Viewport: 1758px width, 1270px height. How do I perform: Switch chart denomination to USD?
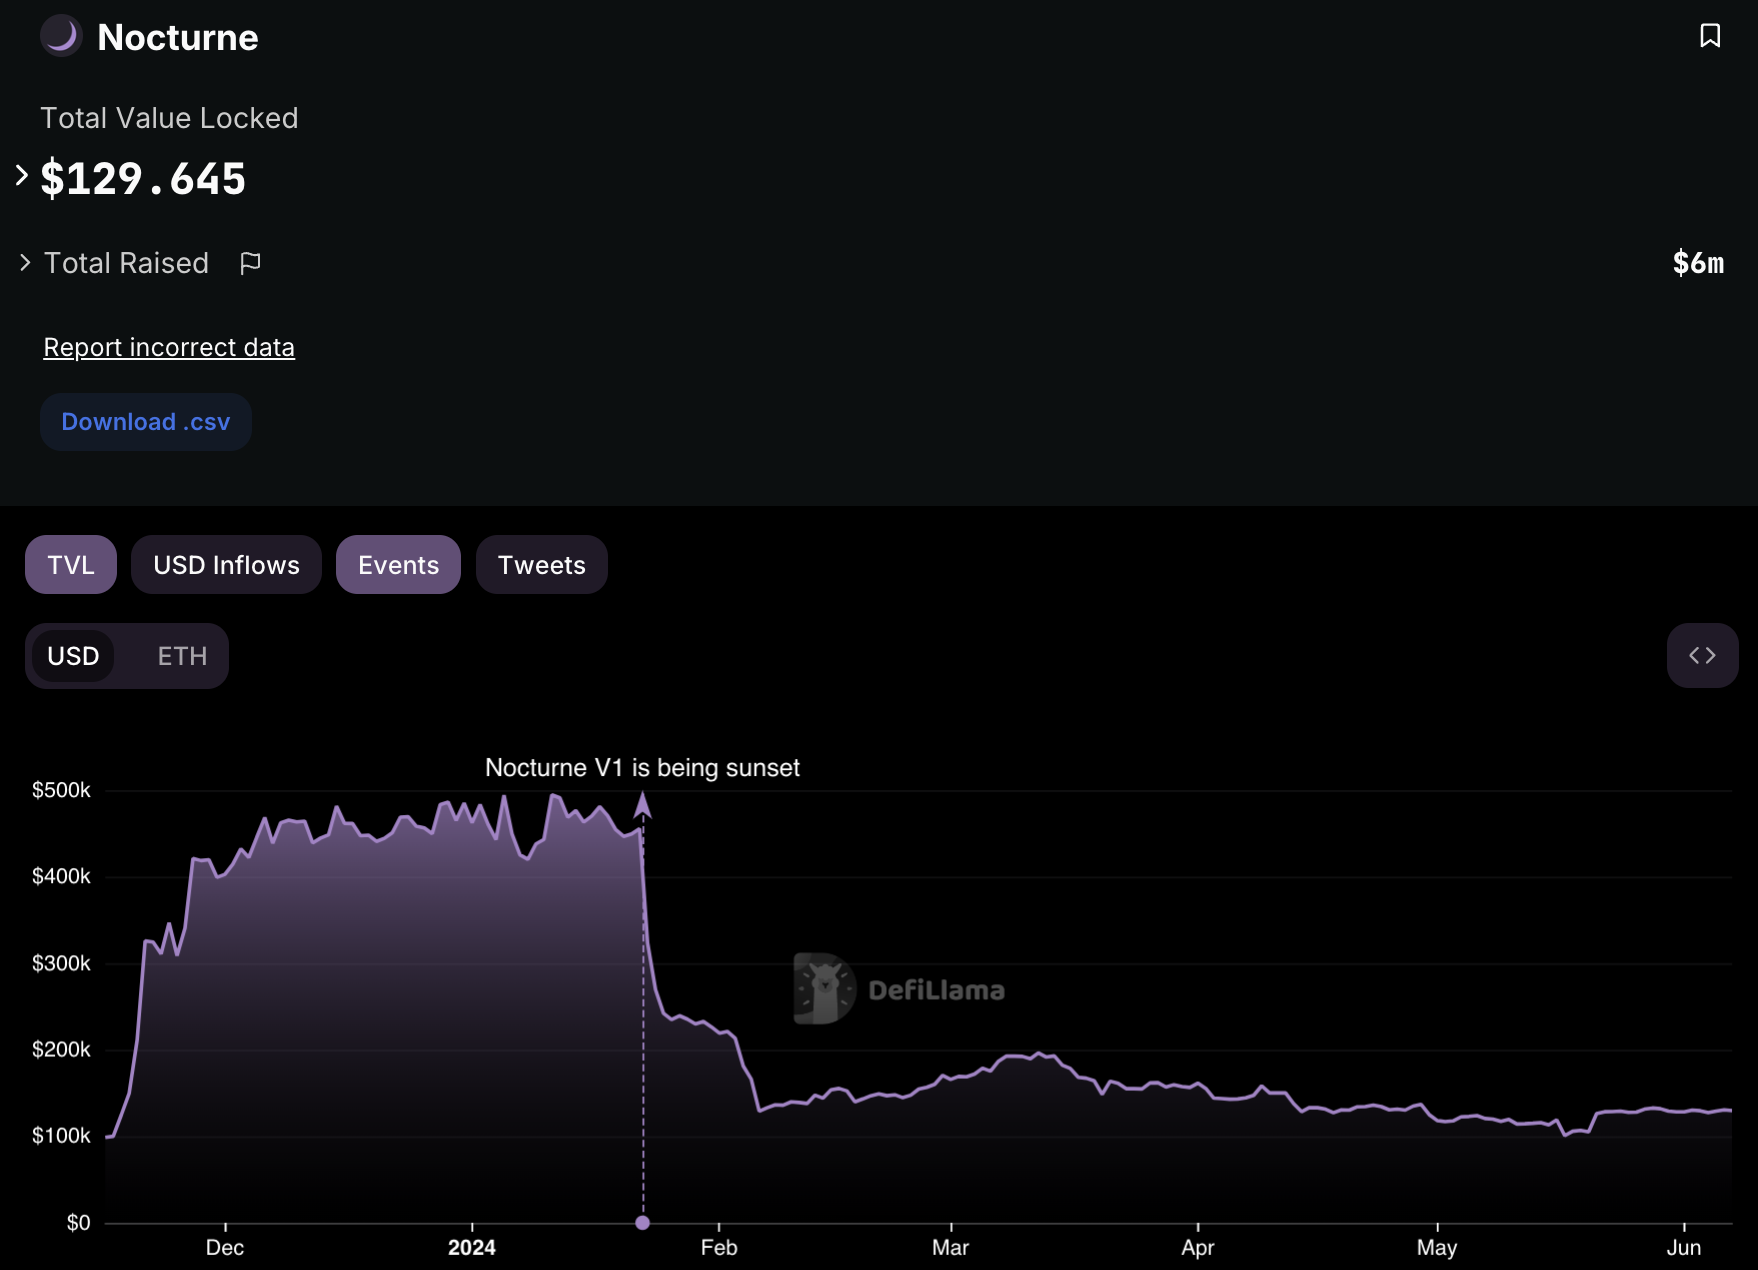pyautogui.click(x=73, y=656)
